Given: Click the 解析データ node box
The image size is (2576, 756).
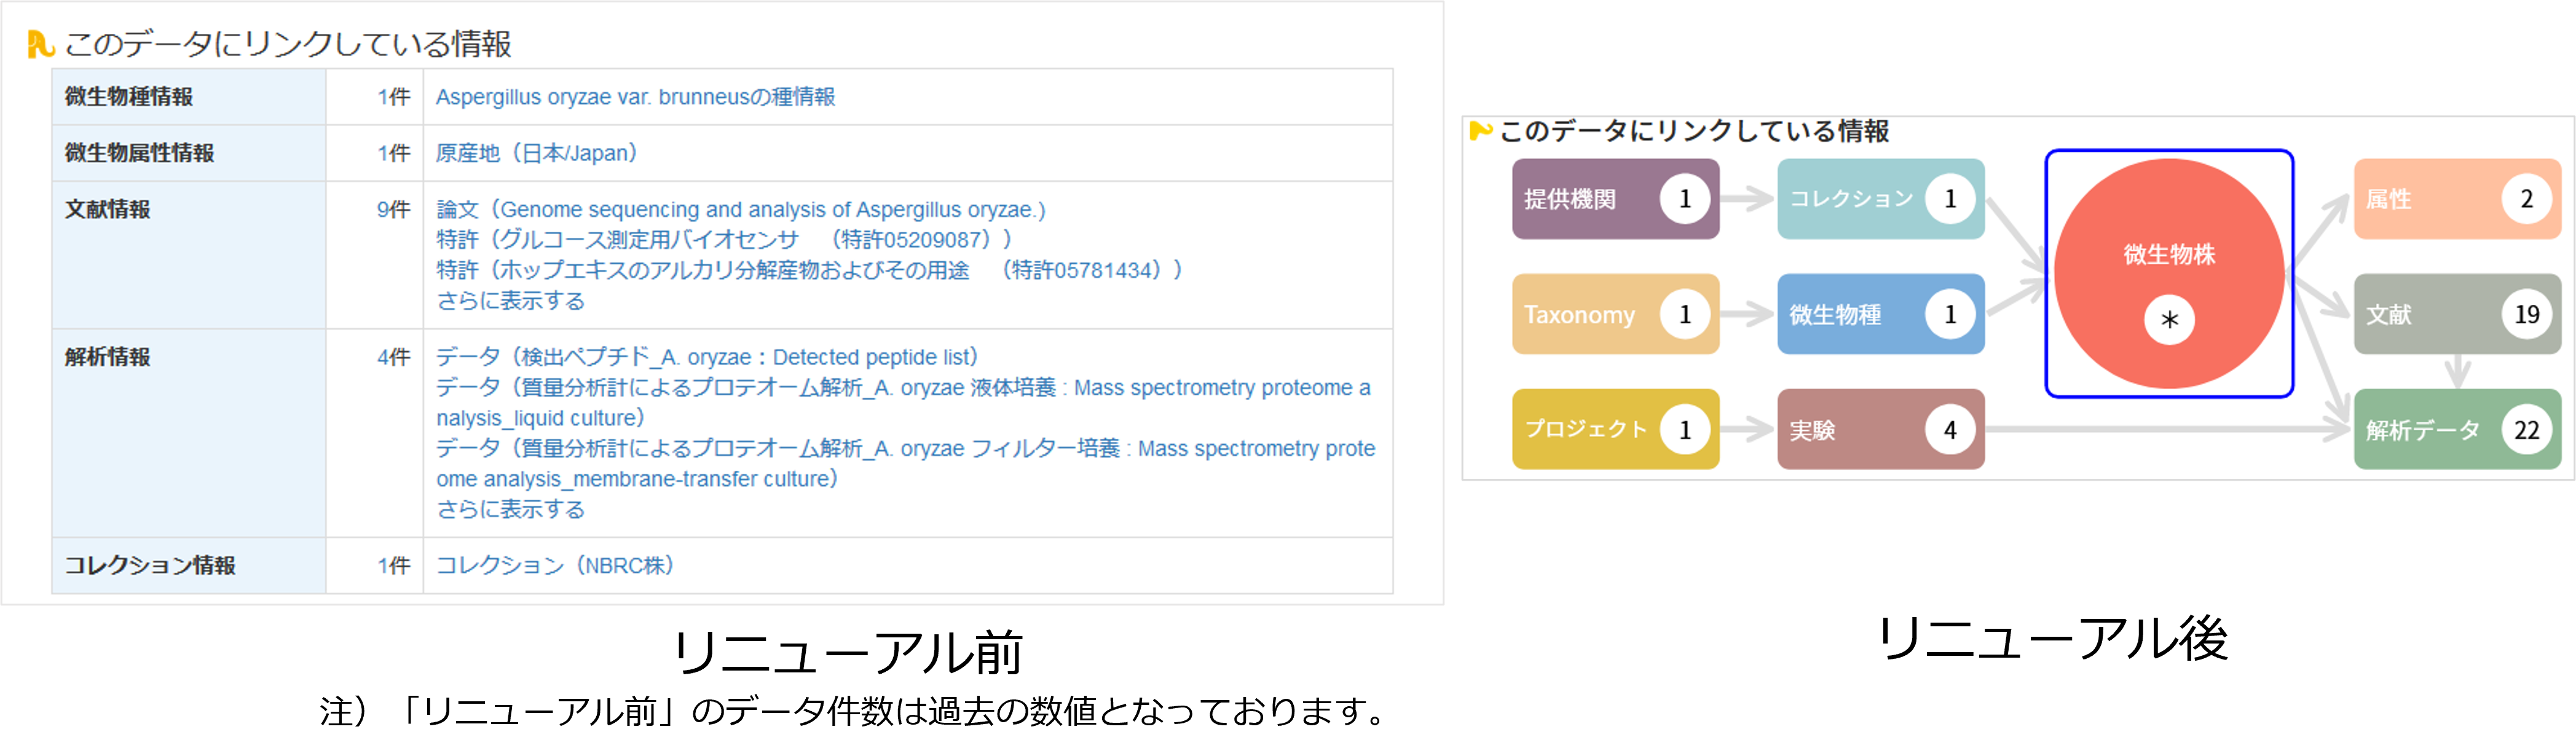Looking at the screenshot, I should tap(2456, 429).
